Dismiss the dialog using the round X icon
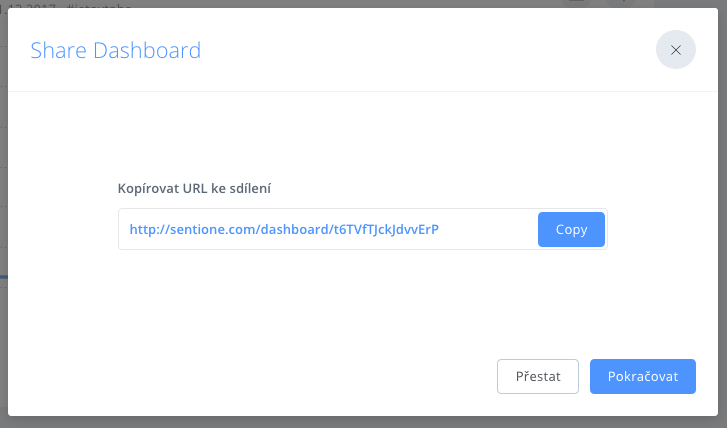 pyautogui.click(x=676, y=50)
